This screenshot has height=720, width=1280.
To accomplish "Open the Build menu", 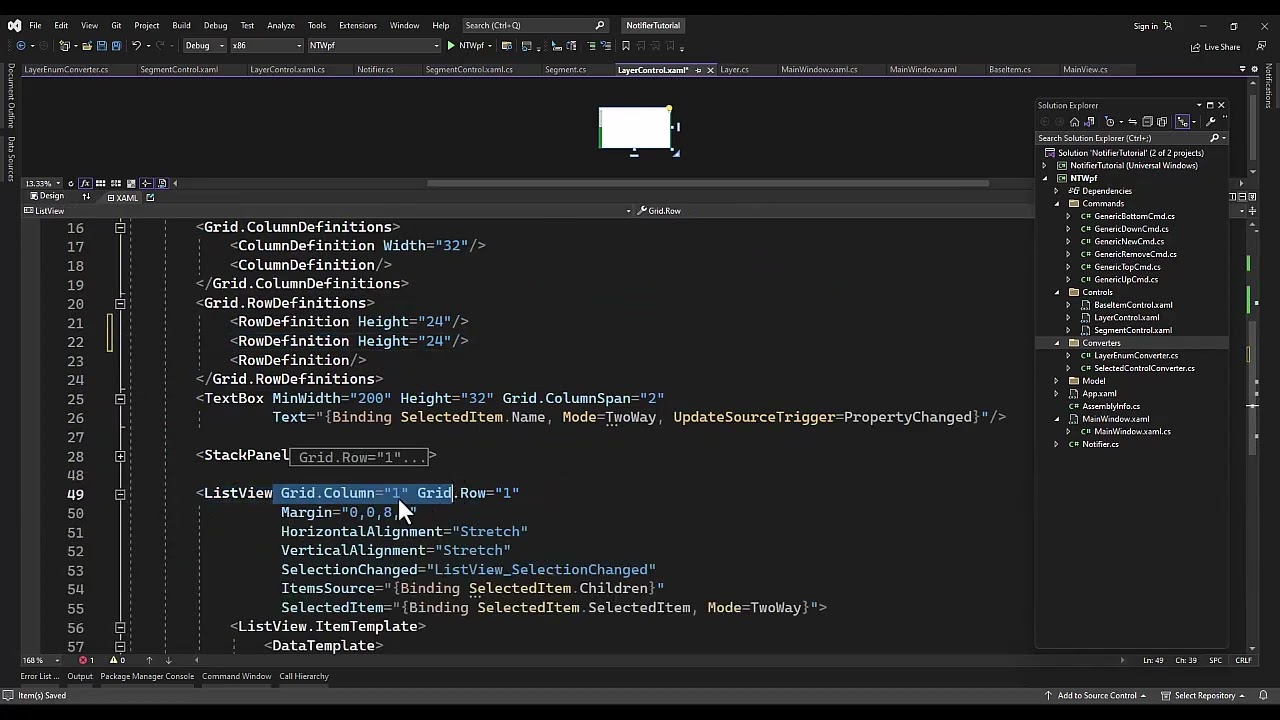I will click(x=181, y=25).
